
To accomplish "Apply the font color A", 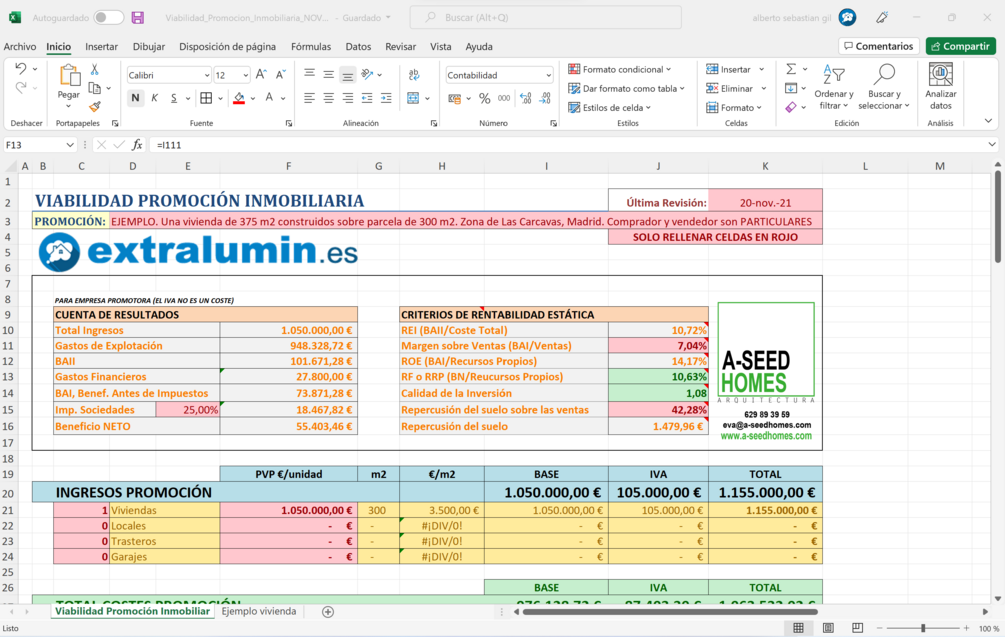I will [x=269, y=98].
